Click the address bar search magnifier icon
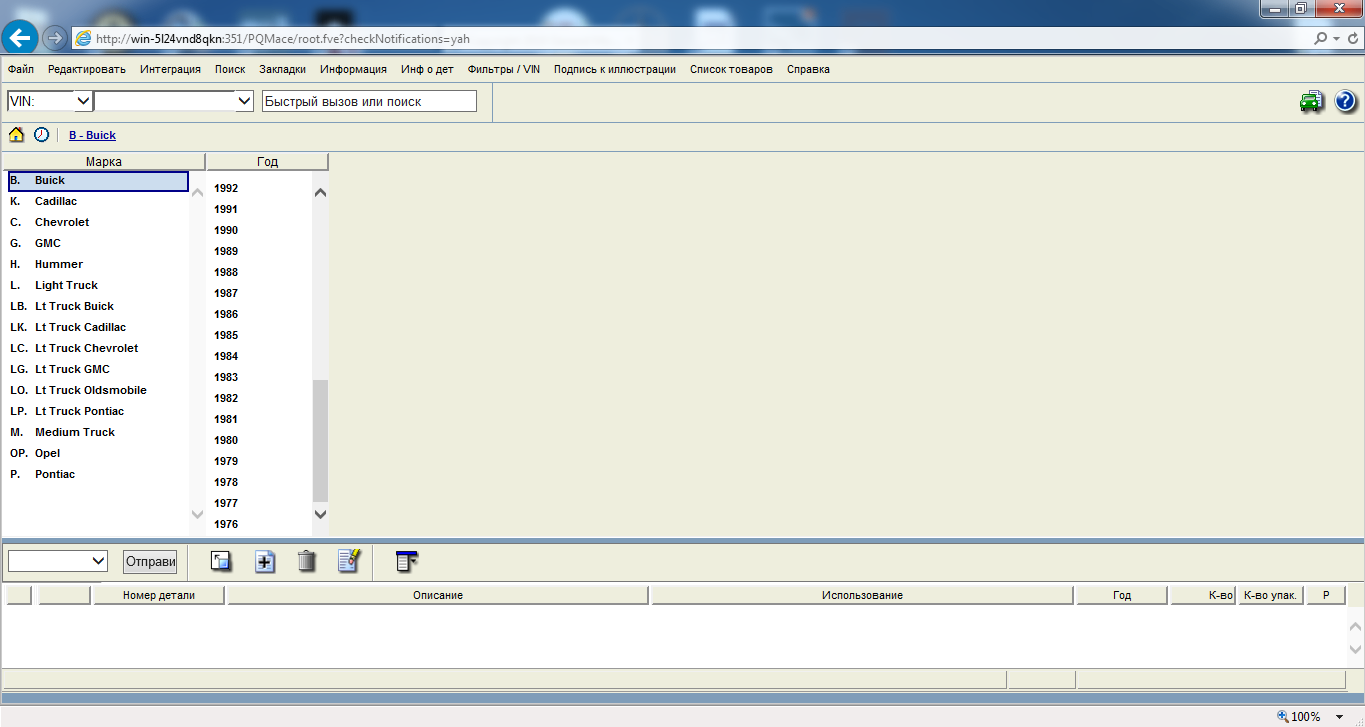Screen dimensions: 1365x727 pyautogui.click(x=1322, y=39)
